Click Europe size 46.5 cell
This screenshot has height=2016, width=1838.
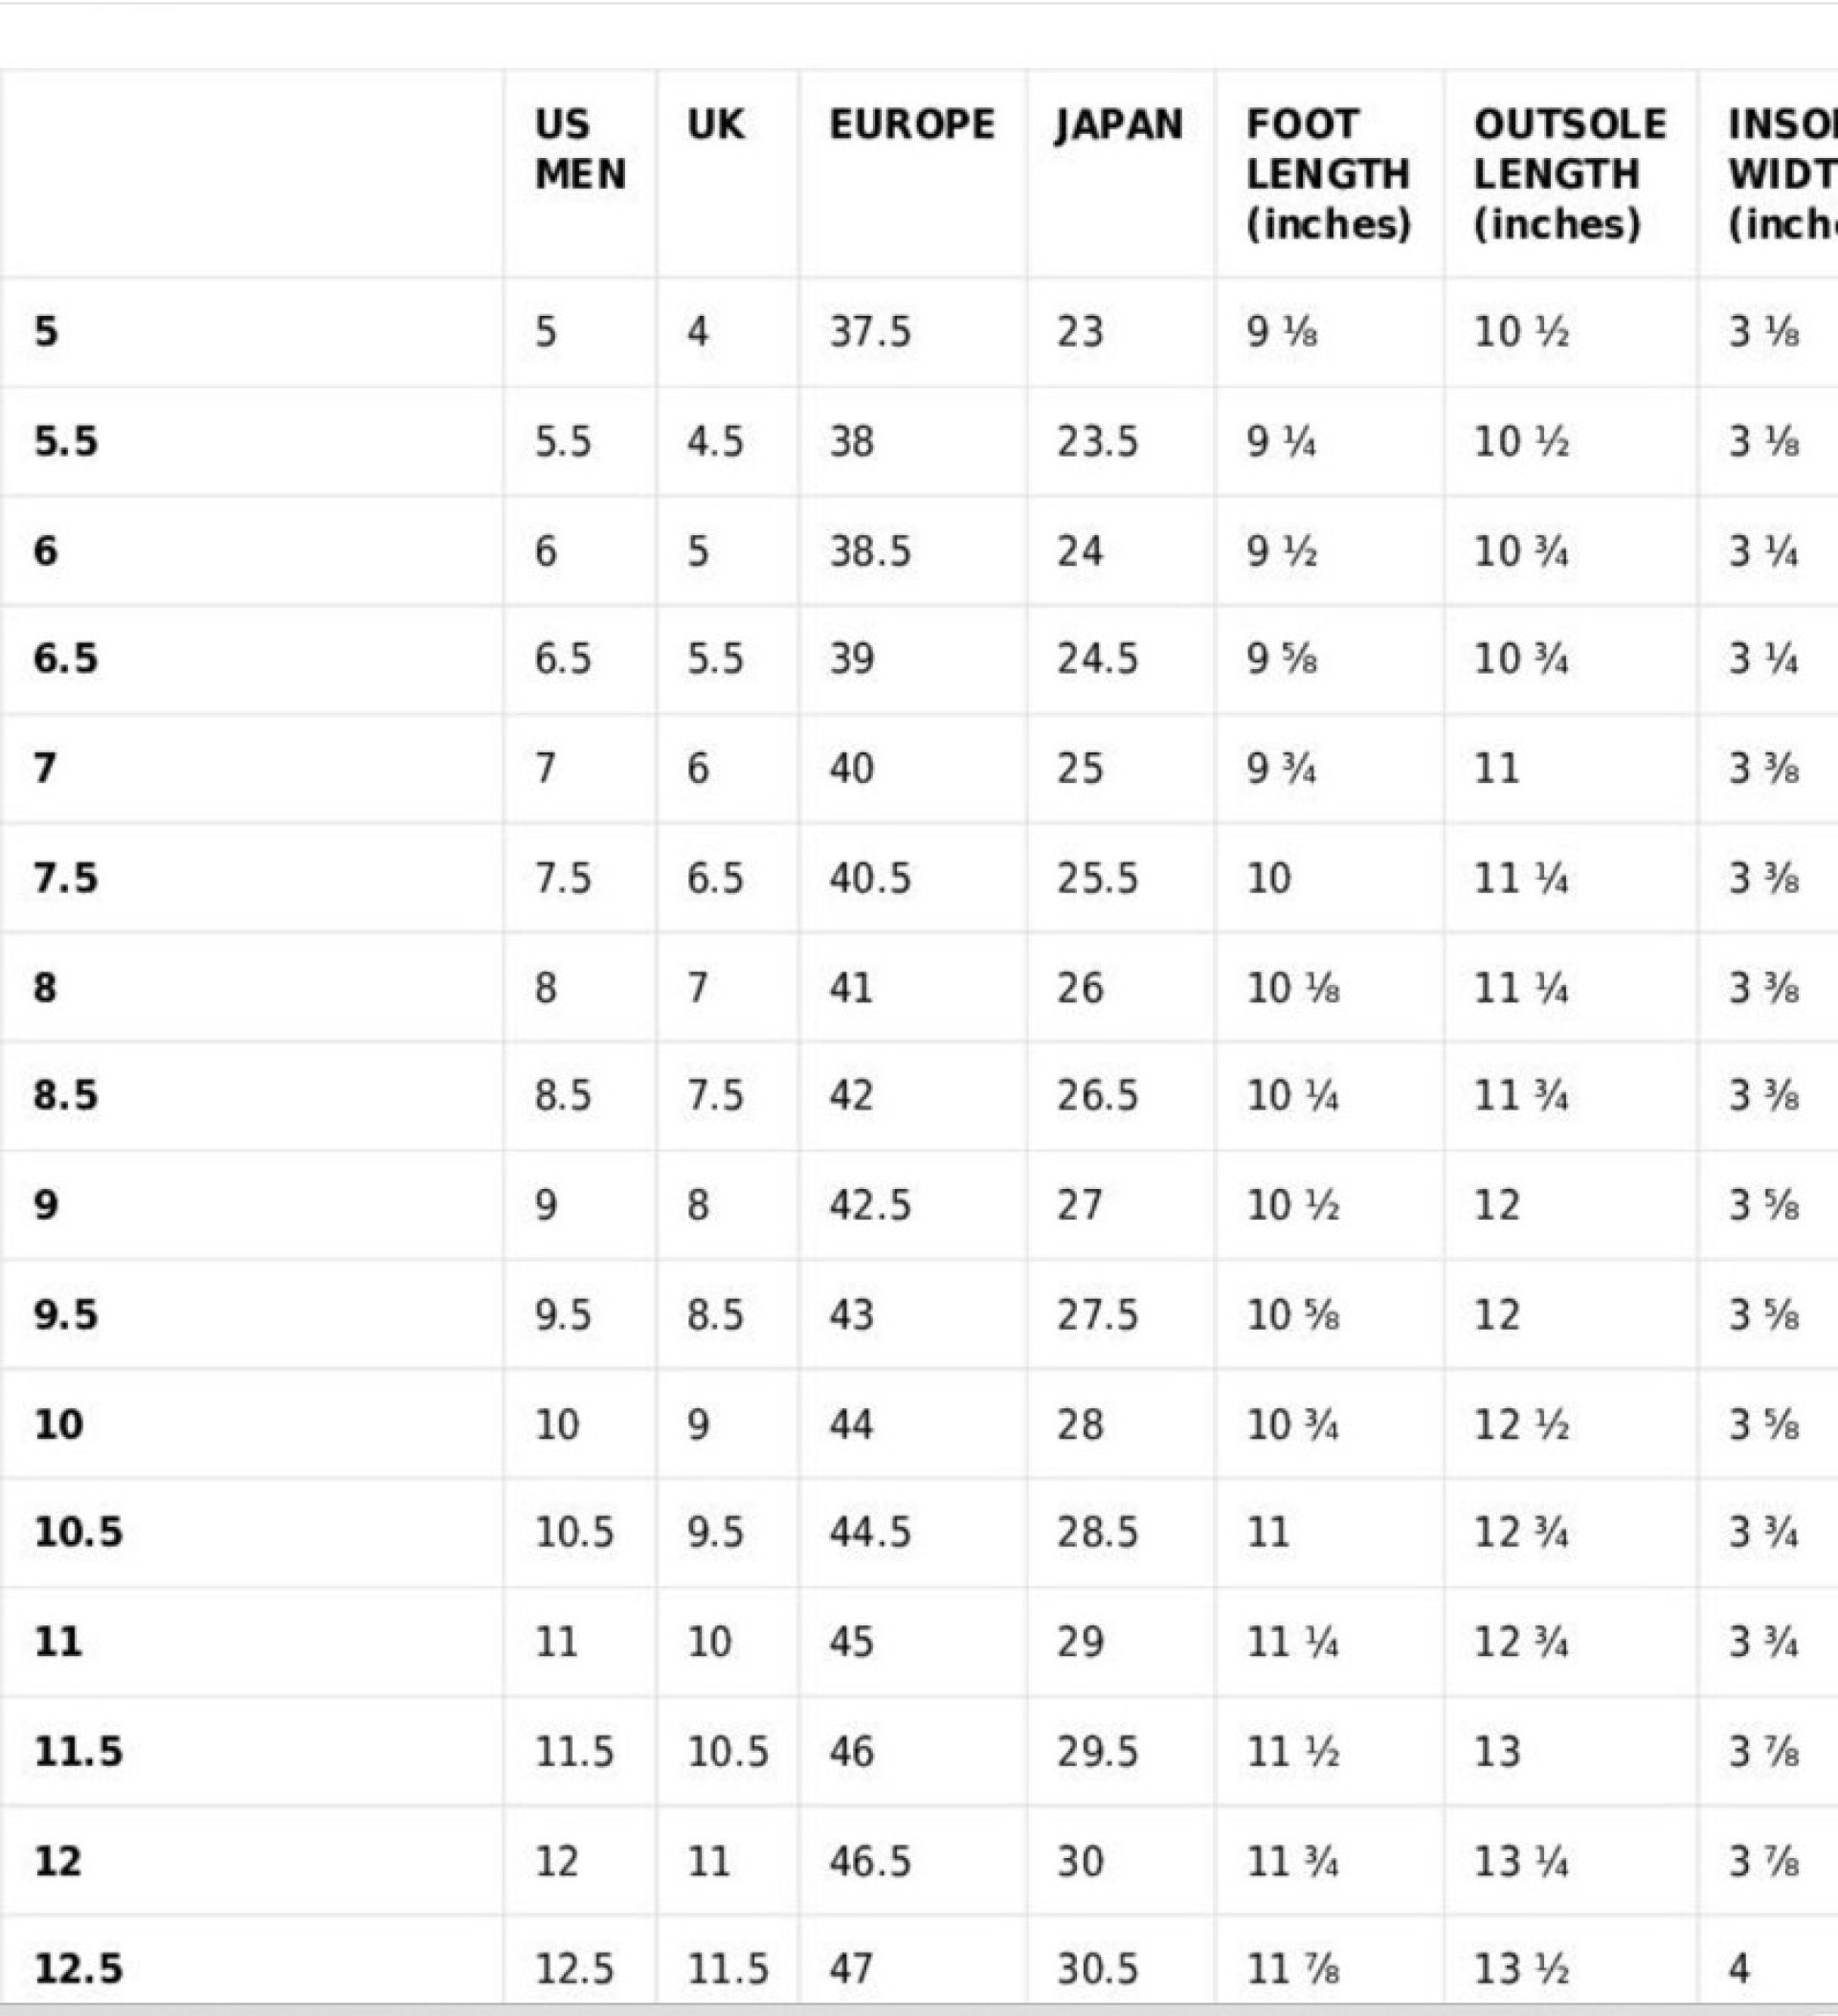click(870, 1860)
